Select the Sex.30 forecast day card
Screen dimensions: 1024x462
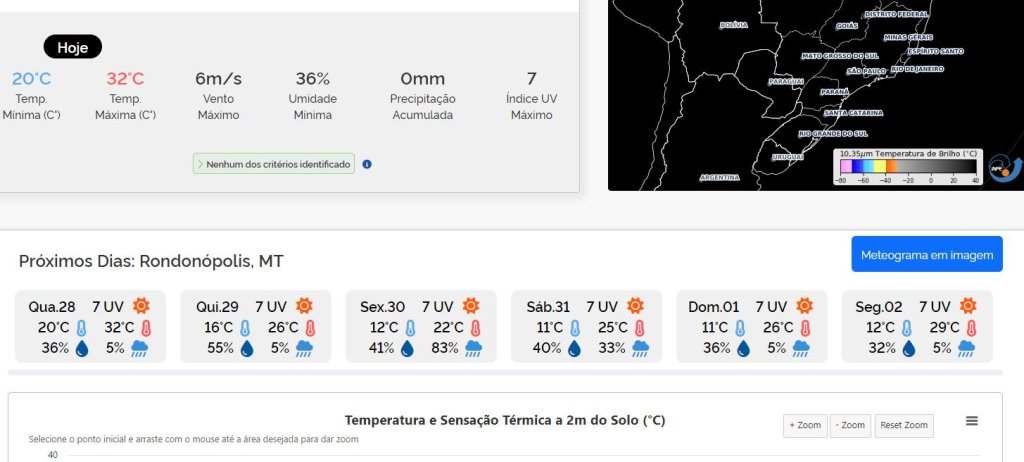421,327
